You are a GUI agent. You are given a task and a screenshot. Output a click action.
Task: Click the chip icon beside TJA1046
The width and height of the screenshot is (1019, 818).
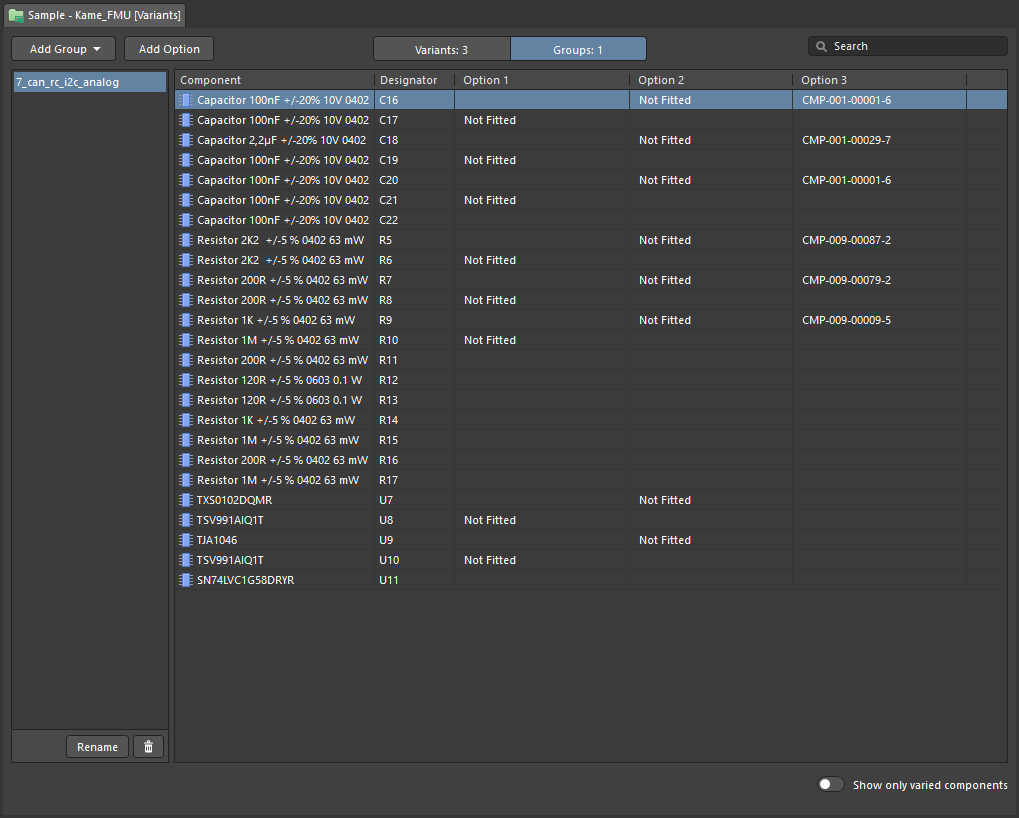[x=185, y=540]
